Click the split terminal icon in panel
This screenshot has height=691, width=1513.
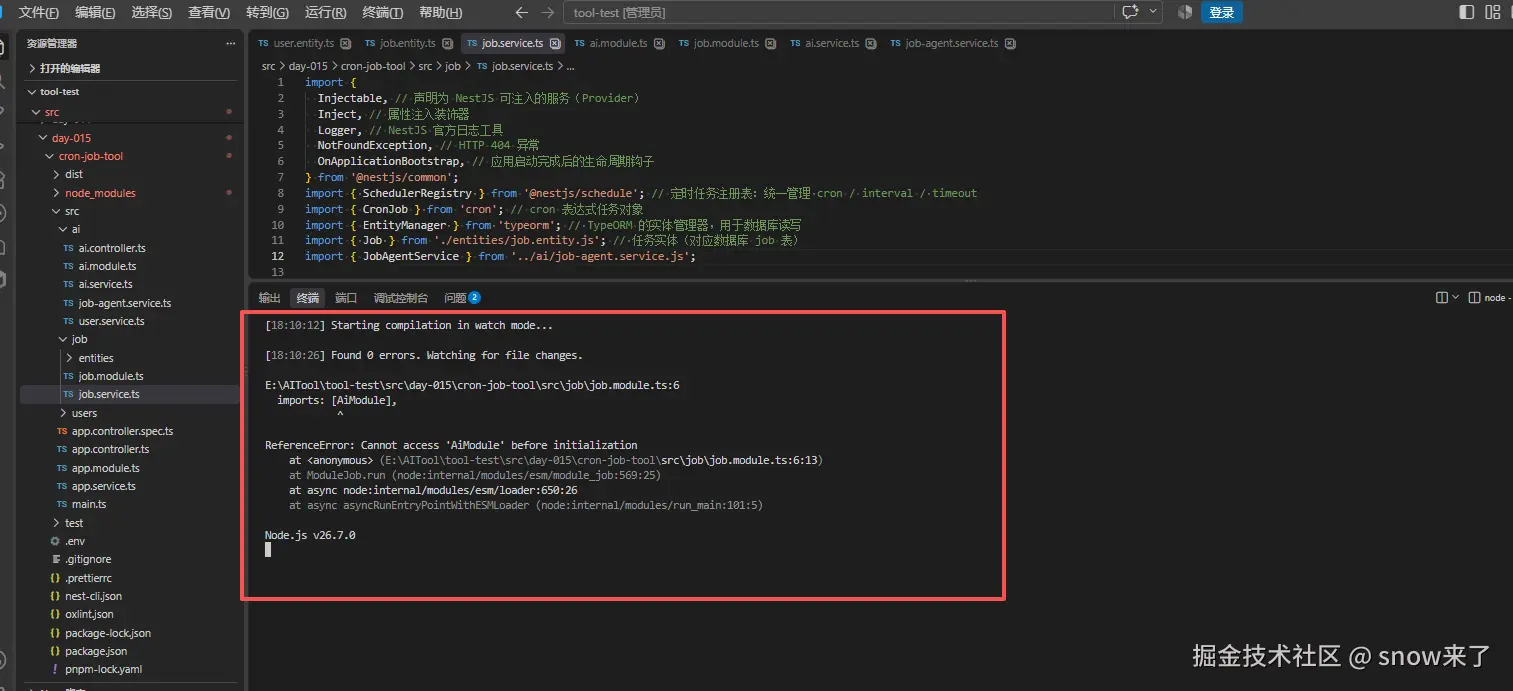[x=1442, y=298]
